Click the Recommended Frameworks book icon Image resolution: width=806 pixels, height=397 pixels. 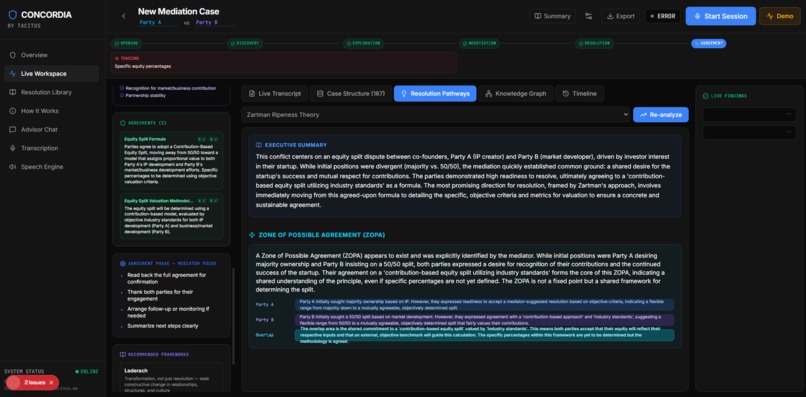[x=122, y=354]
